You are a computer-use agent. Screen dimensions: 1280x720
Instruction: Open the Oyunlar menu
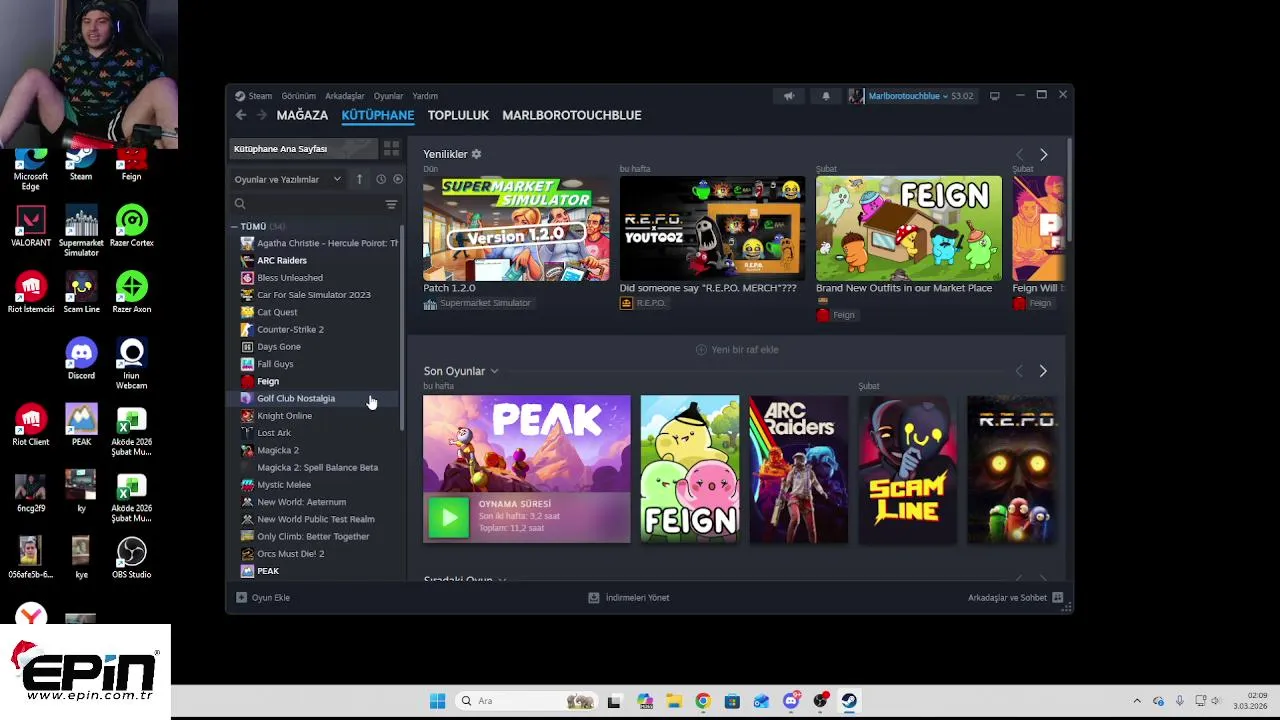pos(388,96)
